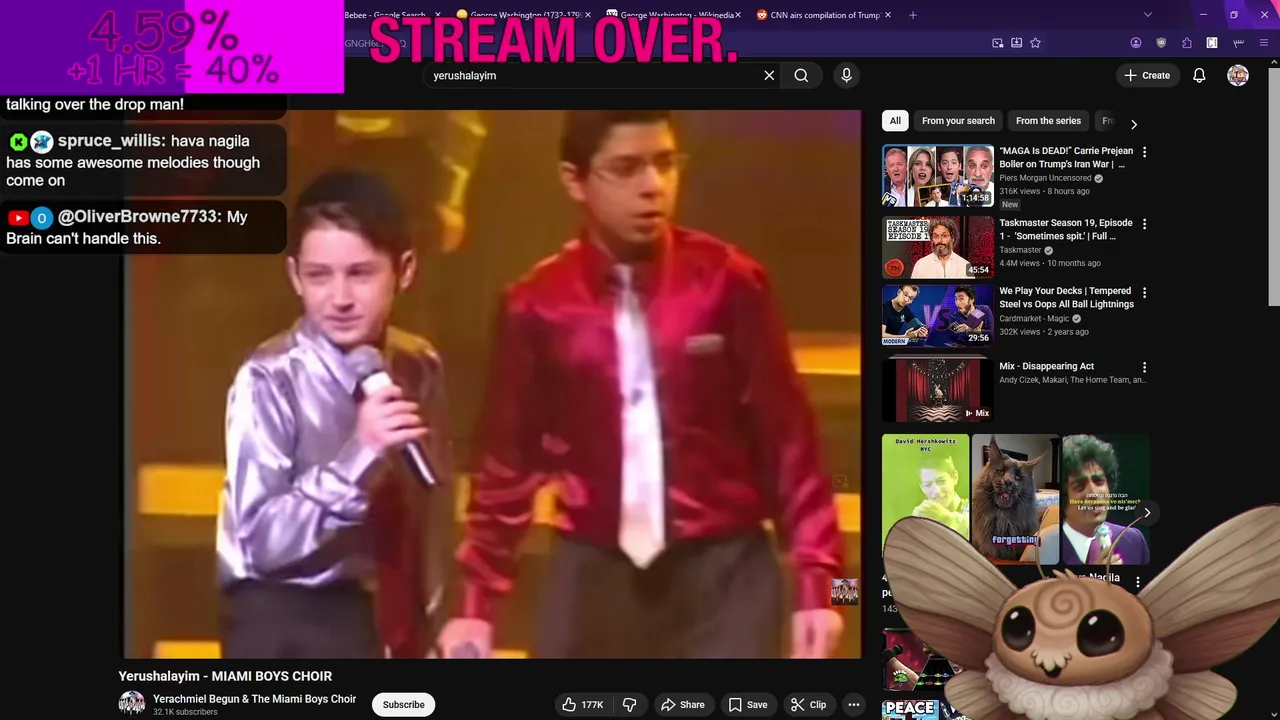The image size is (1280, 720).
Task: Clear the YouTube search box text
Action: 769,75
